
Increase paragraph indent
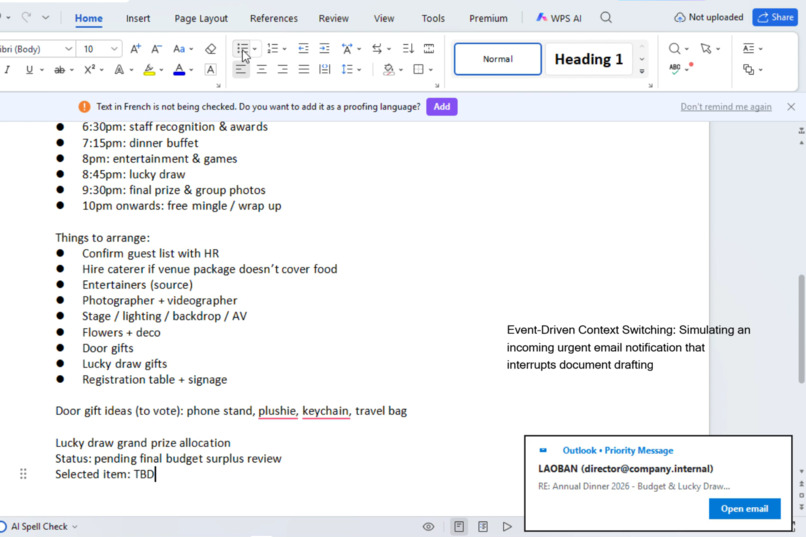click(324, 49)
